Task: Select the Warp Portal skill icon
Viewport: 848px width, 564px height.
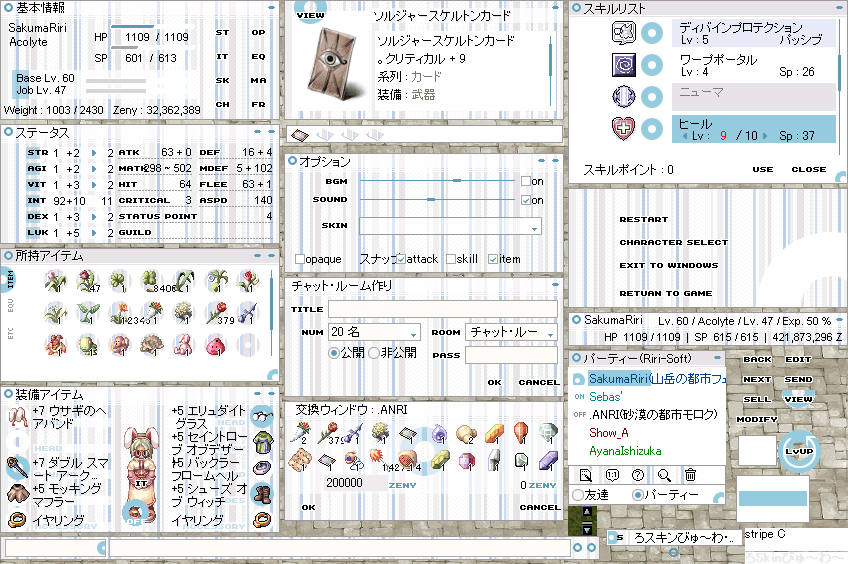Action: 624,65
